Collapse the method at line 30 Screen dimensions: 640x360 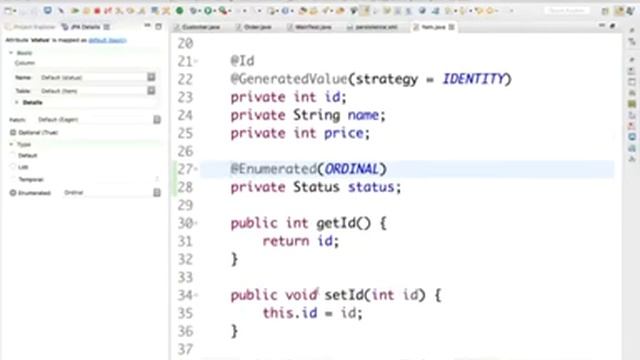tap(196, 223)
